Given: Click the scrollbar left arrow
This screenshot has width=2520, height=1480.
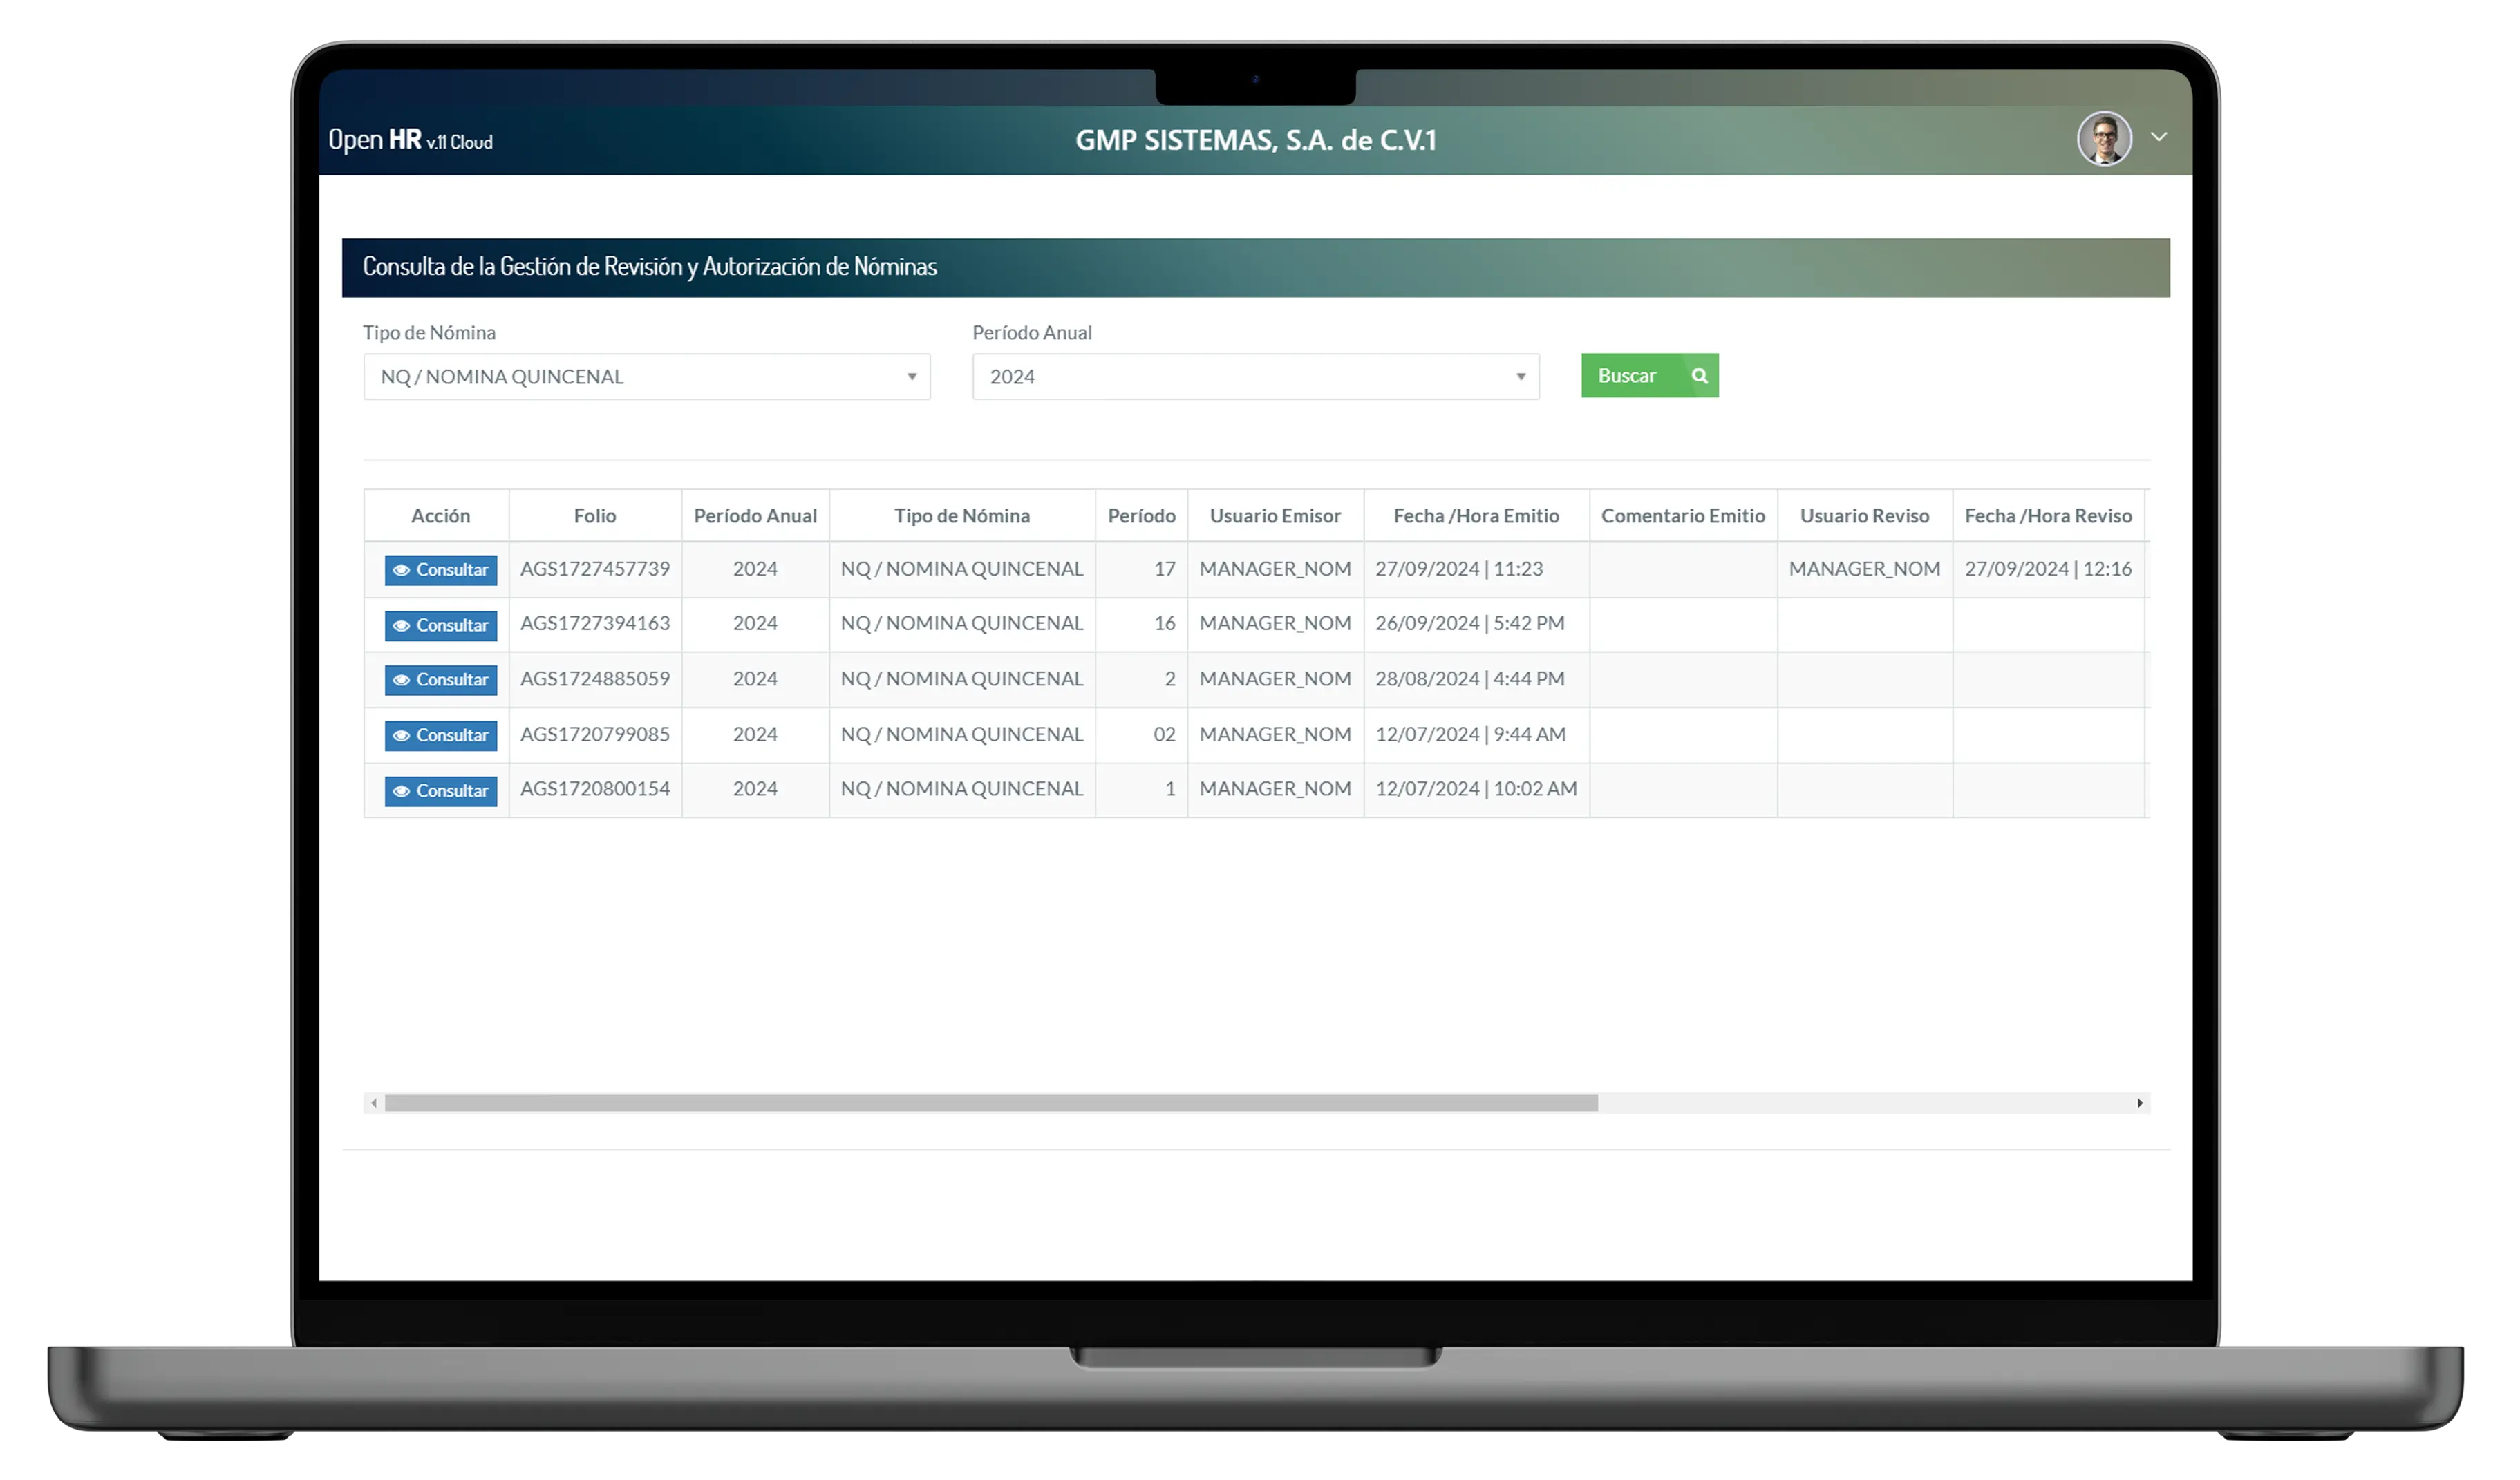Looking at the screenshot, I should [x=374, y=1103].
